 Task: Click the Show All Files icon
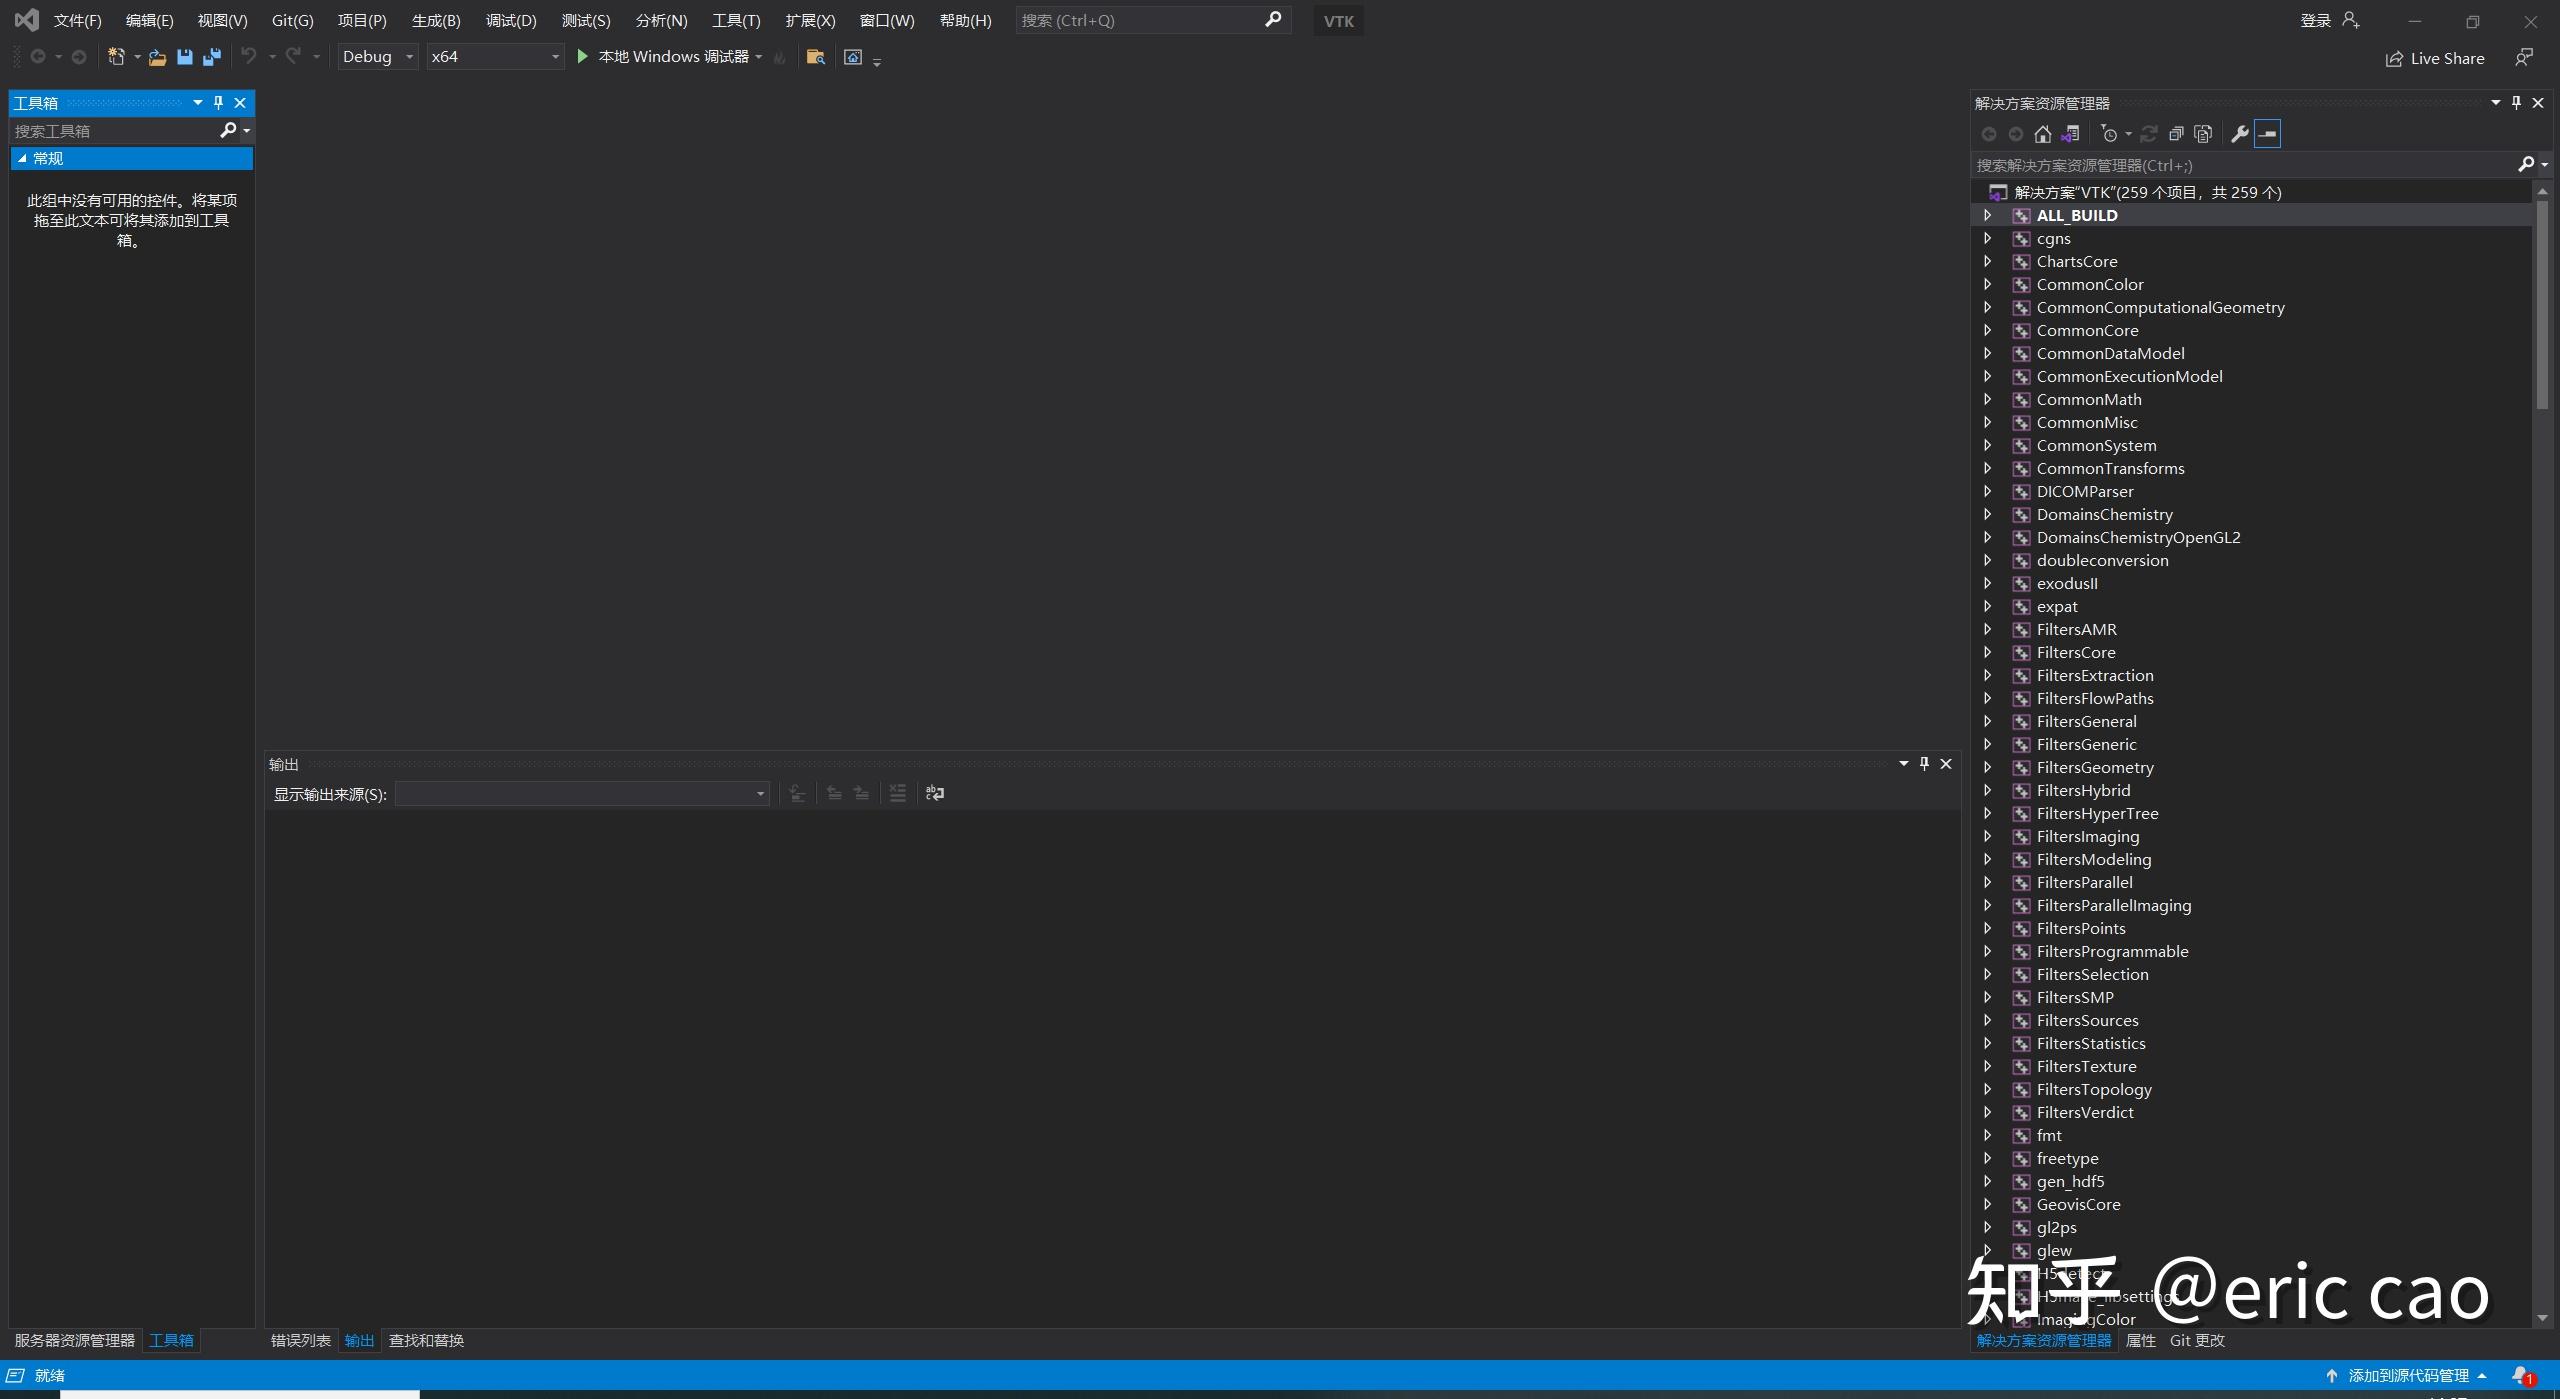tap(2203, 134)
